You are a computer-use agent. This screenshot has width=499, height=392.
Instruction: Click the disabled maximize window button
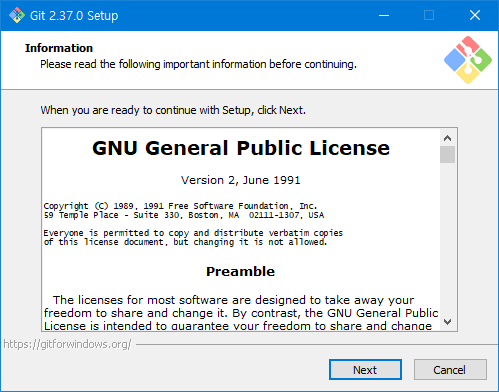click(429, 15)
